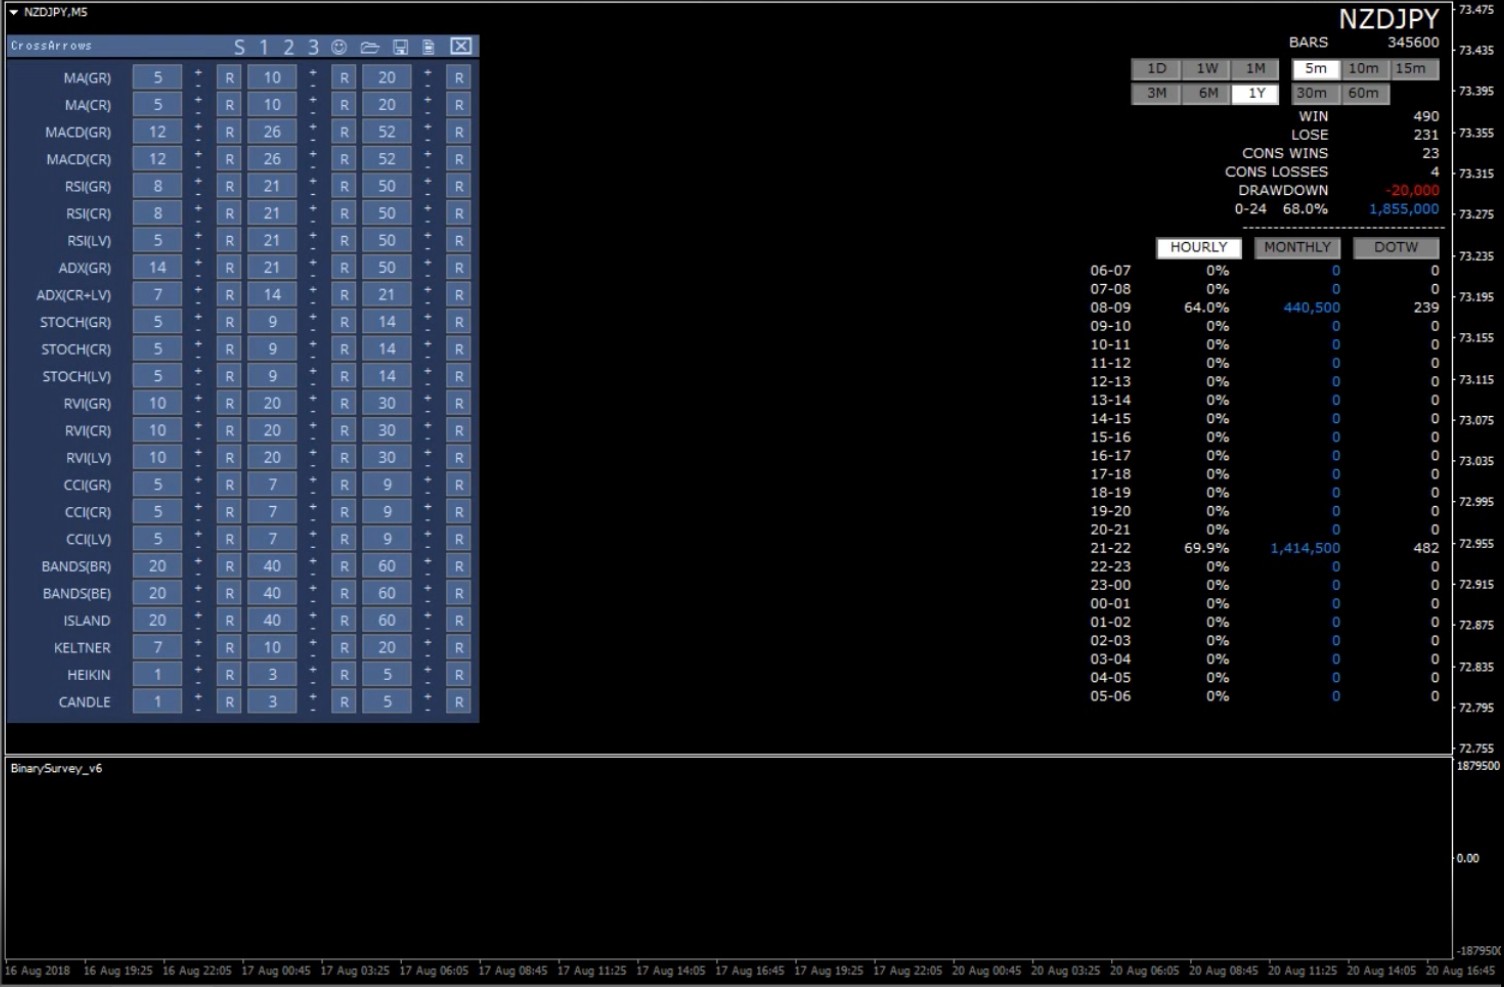Select the 60m expiry toggle
This screenshot has width=1504, height=987.
[1363, 93]
